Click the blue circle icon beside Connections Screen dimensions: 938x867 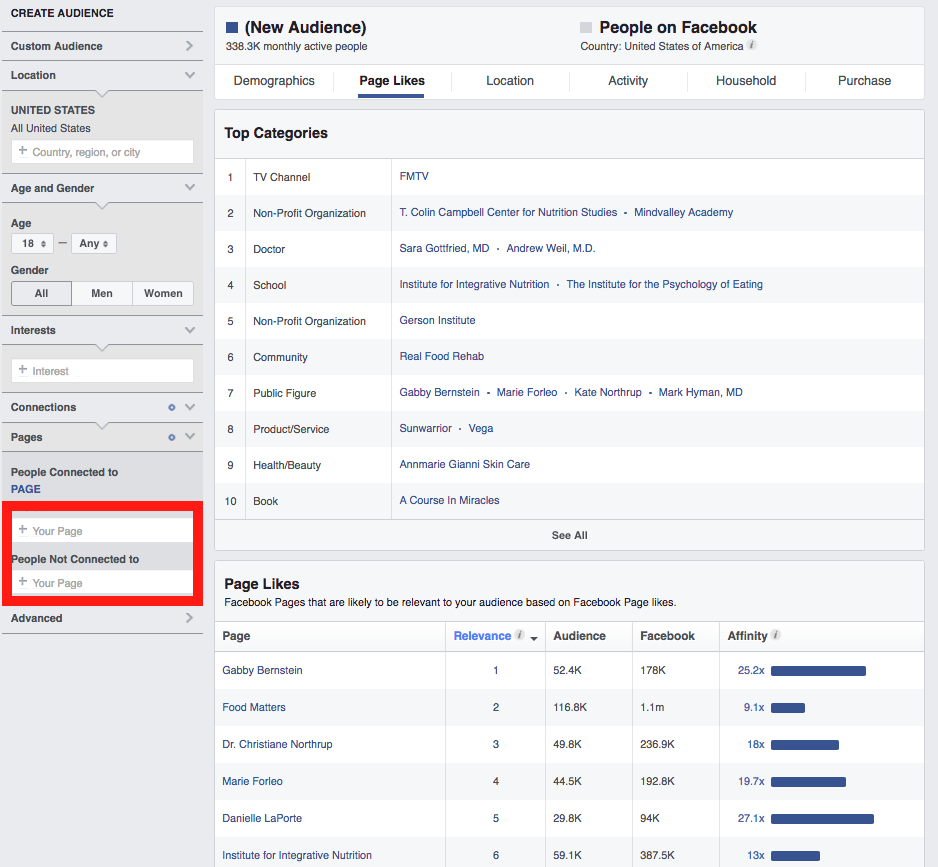pyautogui.click(x=170, y=407)
